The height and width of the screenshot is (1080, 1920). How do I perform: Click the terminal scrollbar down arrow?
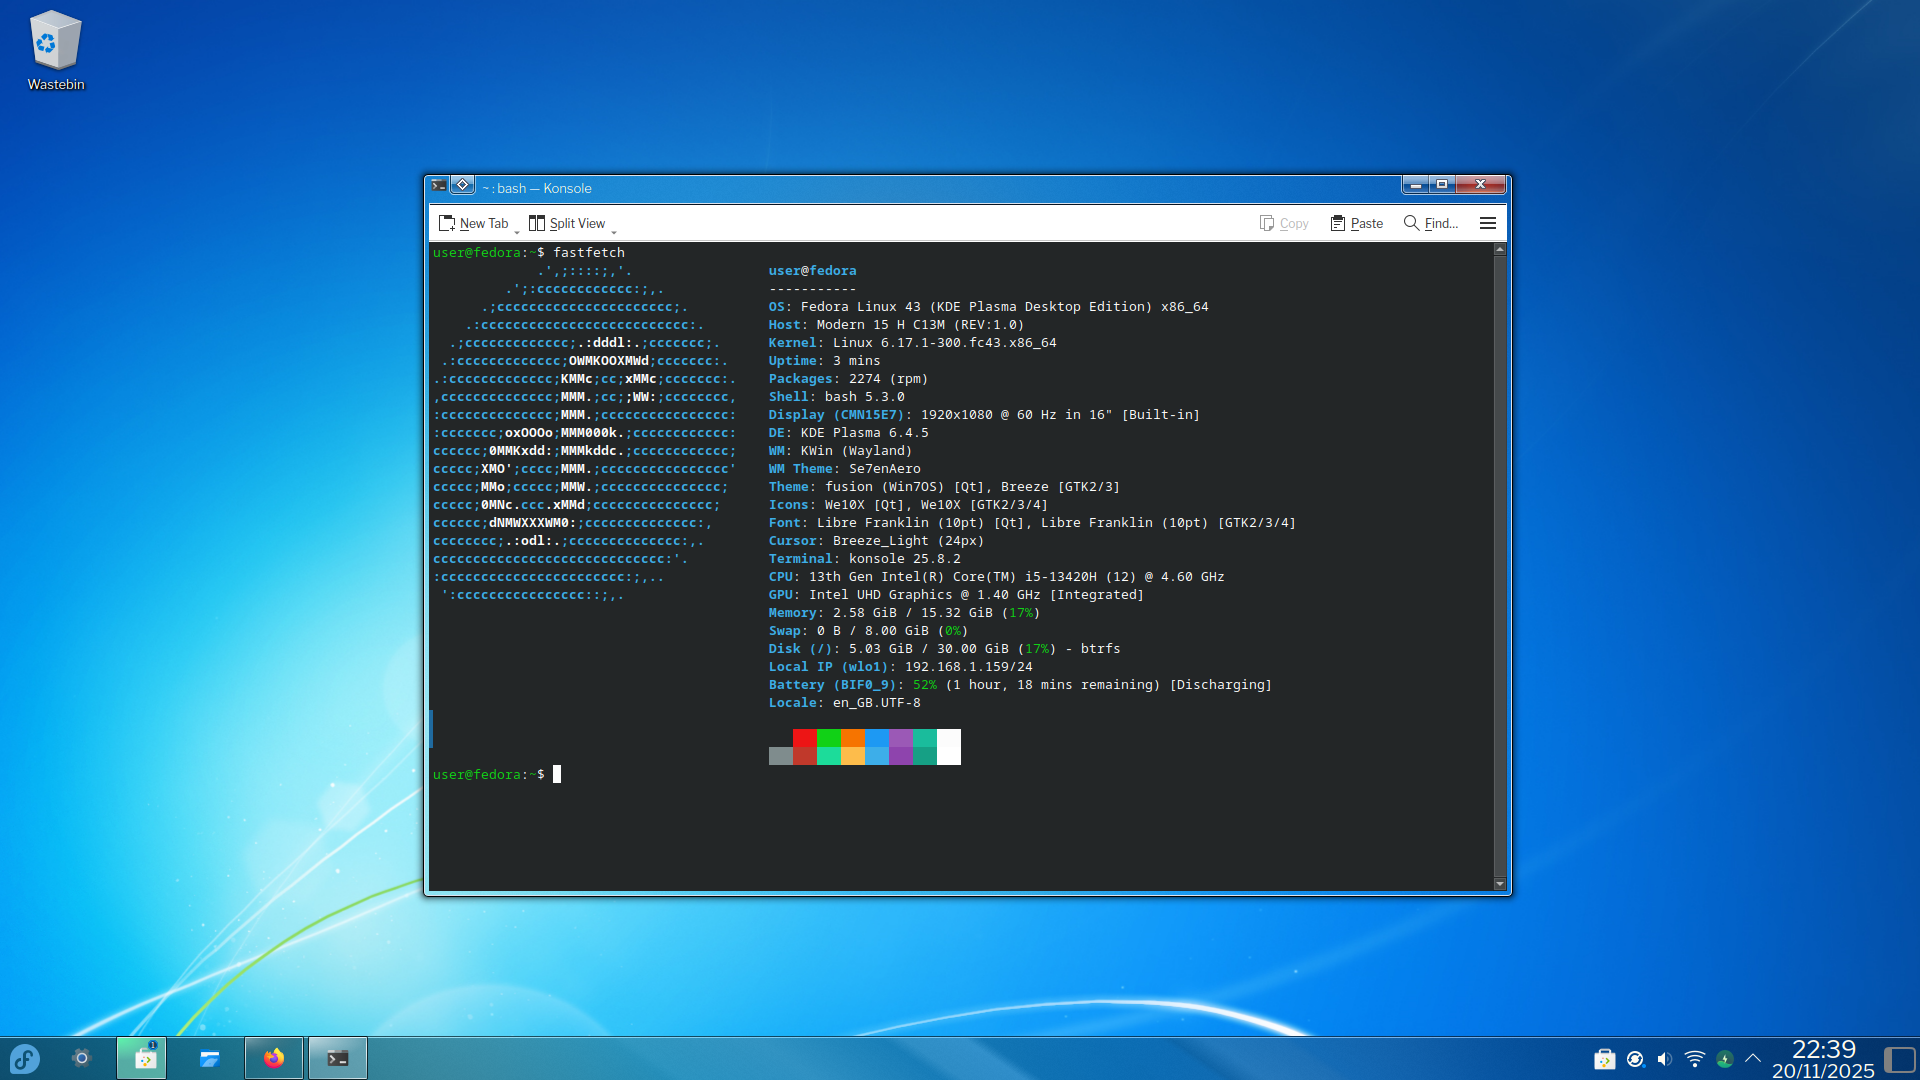1500,884
